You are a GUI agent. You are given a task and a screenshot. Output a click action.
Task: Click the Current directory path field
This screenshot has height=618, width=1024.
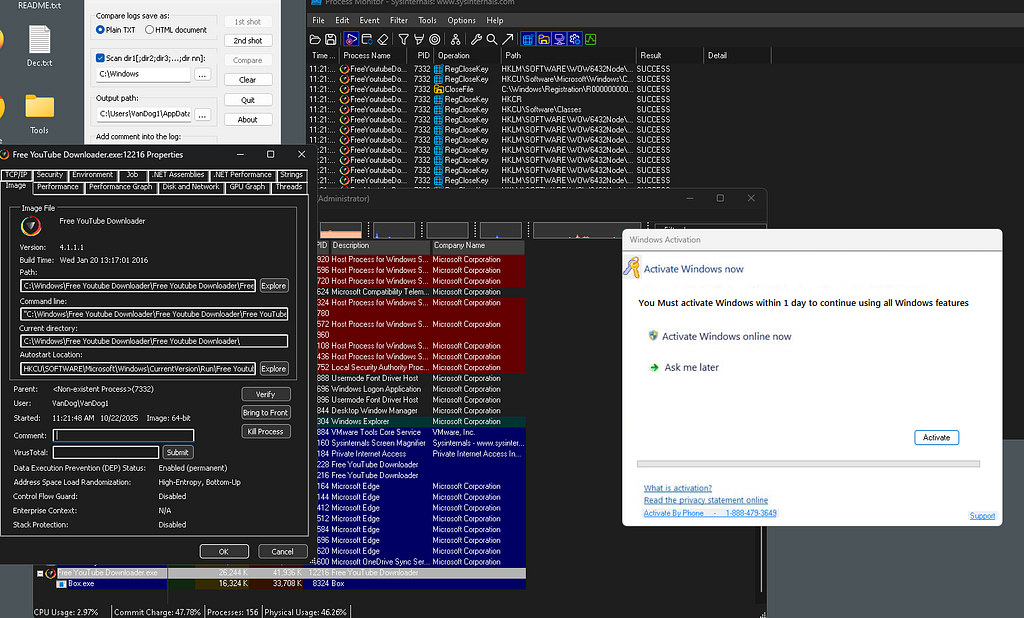click(154, 341)
